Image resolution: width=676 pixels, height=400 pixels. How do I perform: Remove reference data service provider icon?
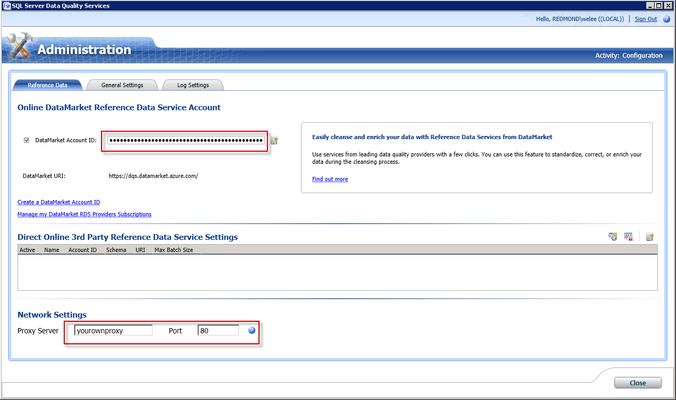pos(628,237)
